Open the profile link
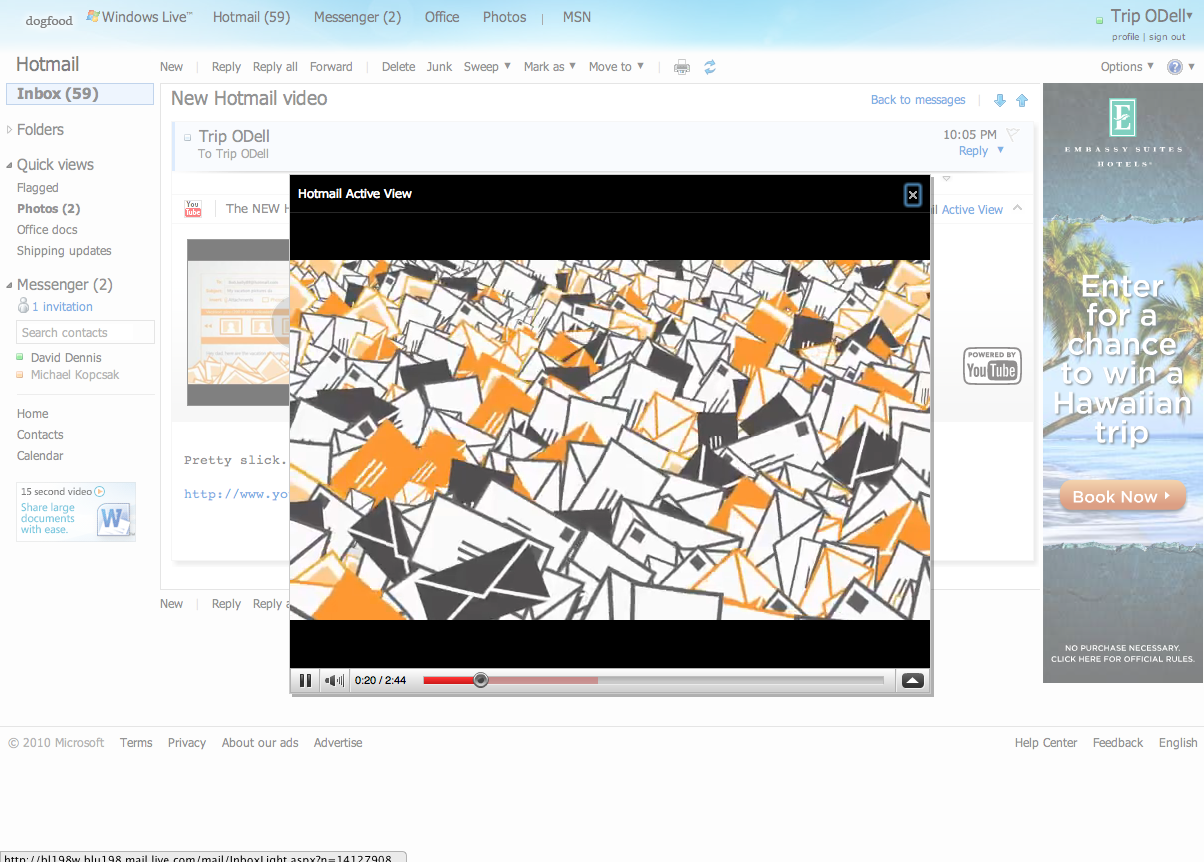Screen dimensions: 1204x862 click(1125, 37)
